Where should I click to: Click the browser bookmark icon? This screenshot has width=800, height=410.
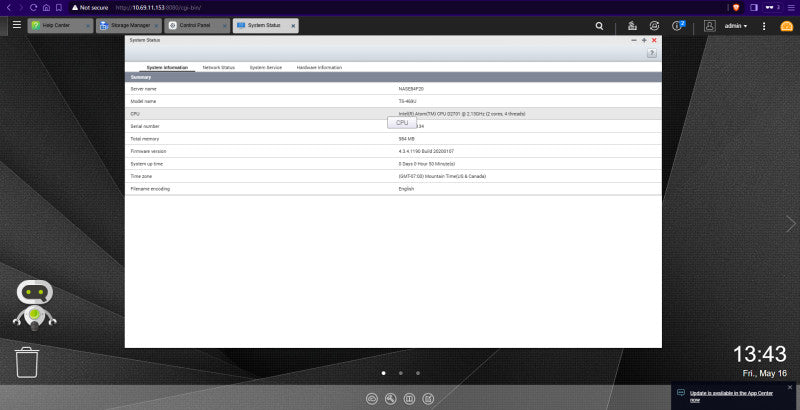click(59, 8)
